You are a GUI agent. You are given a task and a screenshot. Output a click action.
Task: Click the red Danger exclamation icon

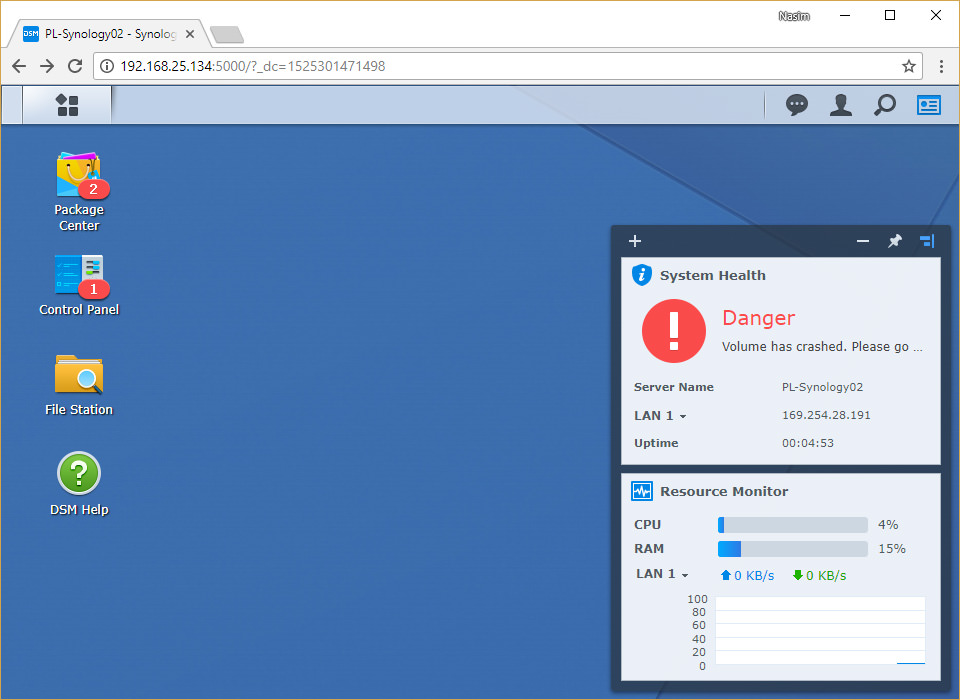click(x=673, y=331)
